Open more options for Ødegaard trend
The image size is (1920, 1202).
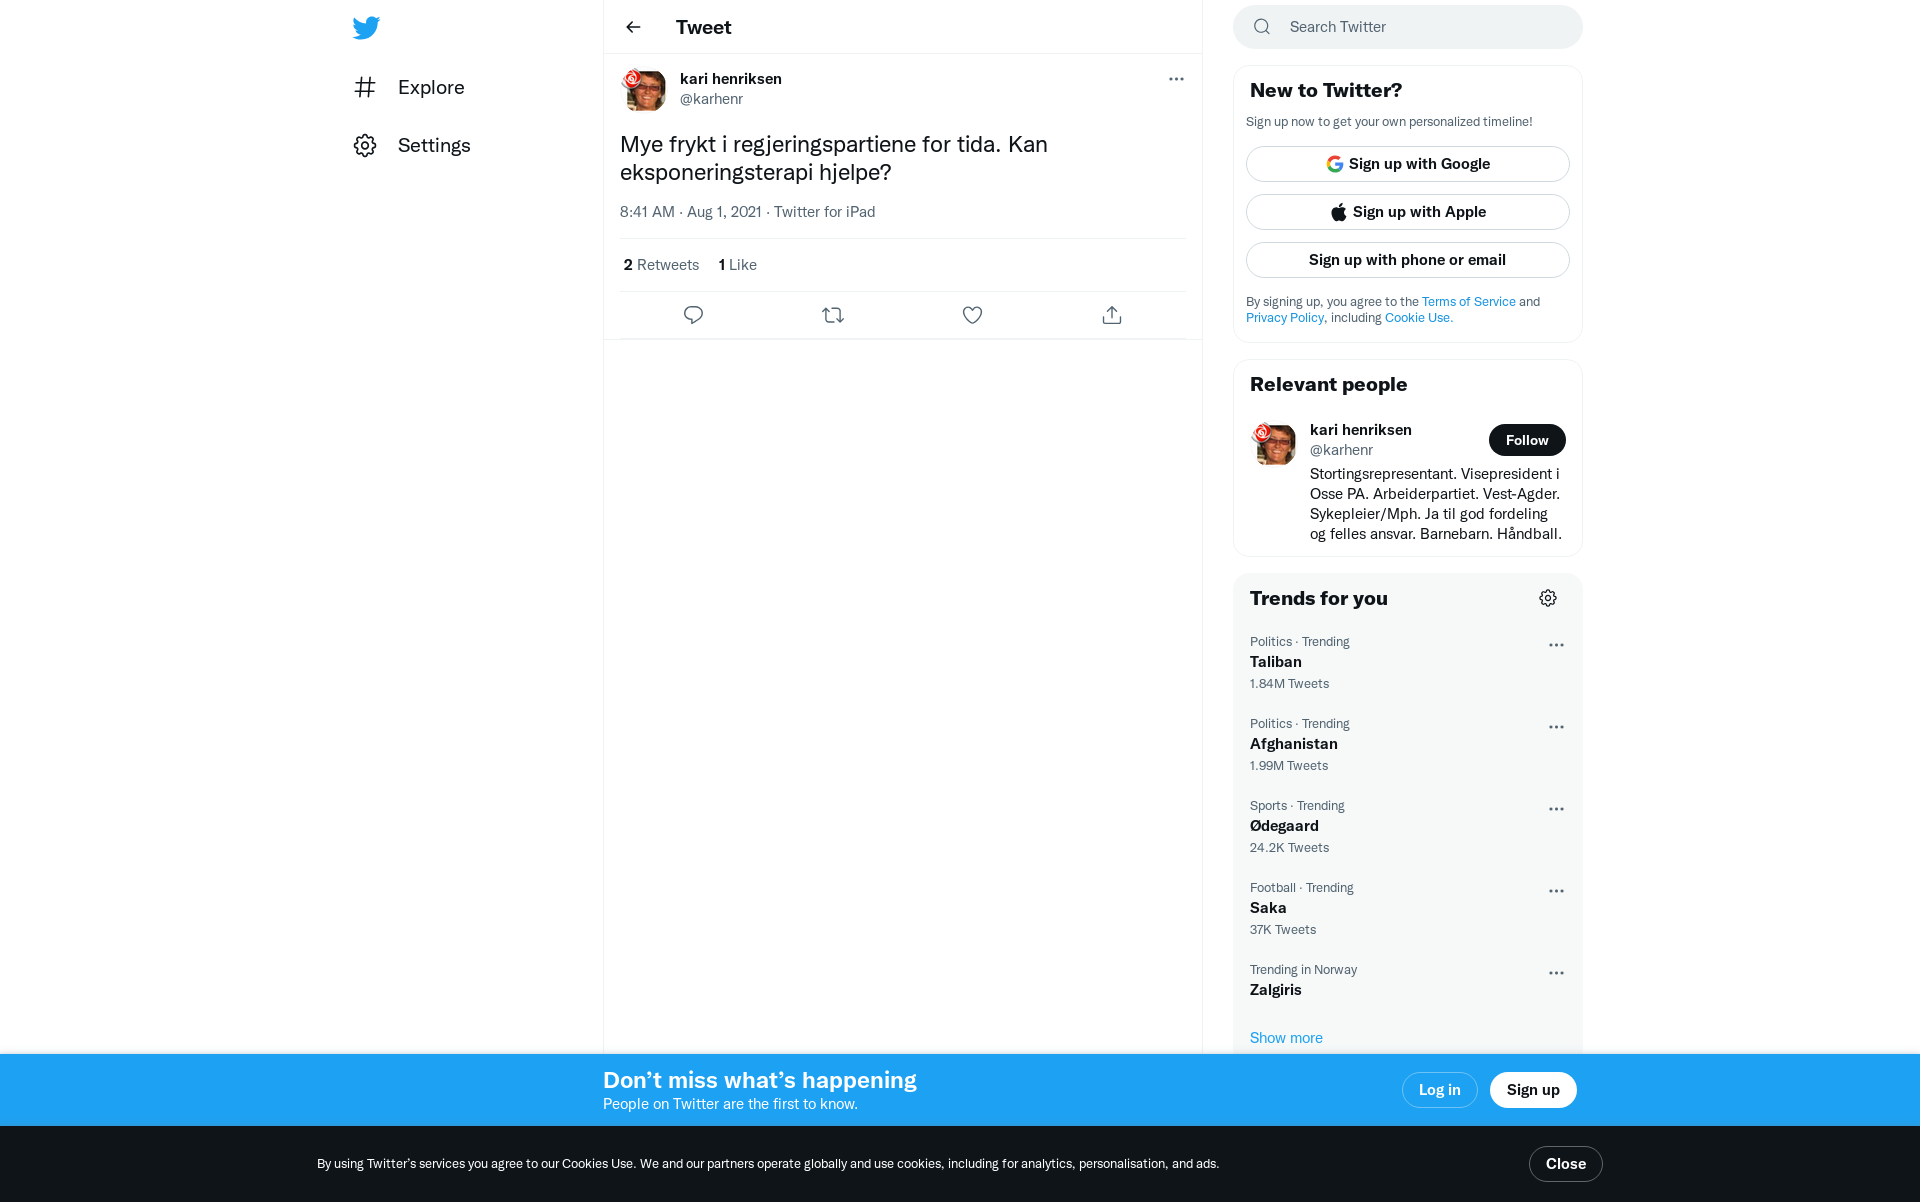1556,809
